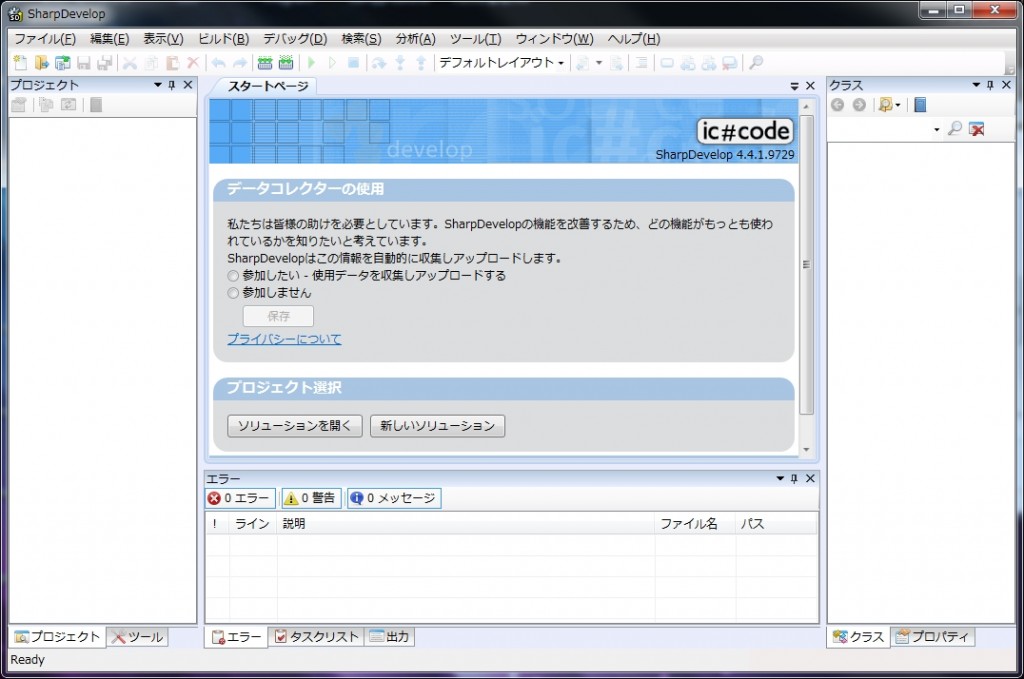
Task: Open the デフォルトレイアウト layout dropdown
Action: pyautogui.click(x=500, y=62)
